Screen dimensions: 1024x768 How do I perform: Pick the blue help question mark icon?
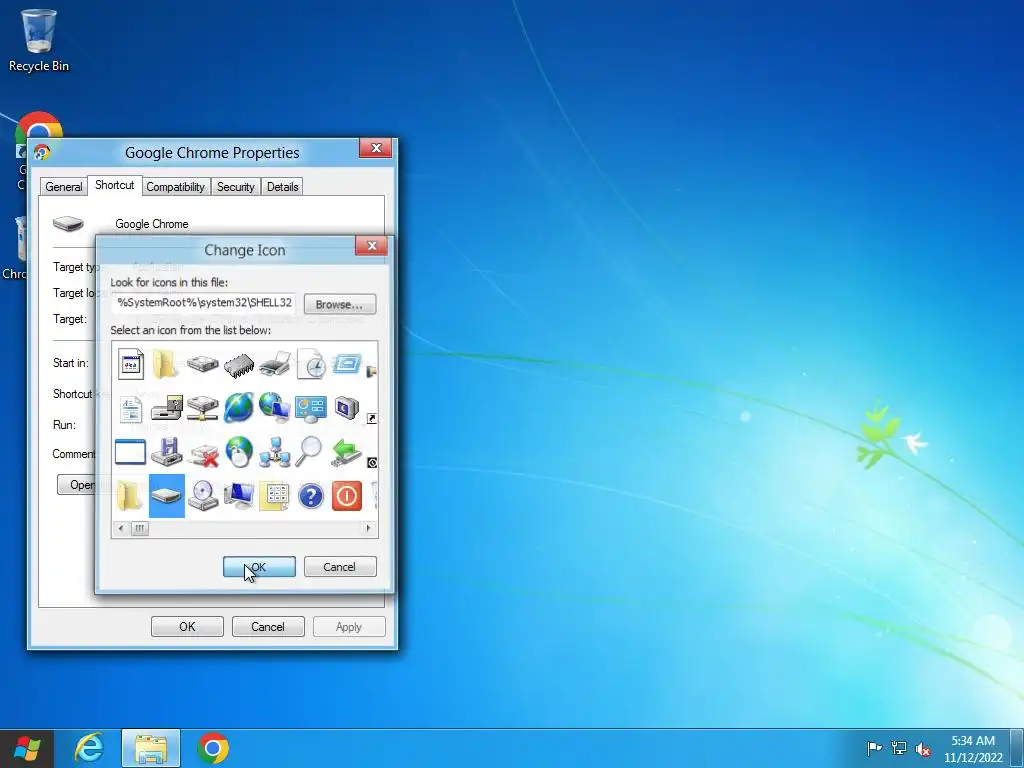(311, 496)
